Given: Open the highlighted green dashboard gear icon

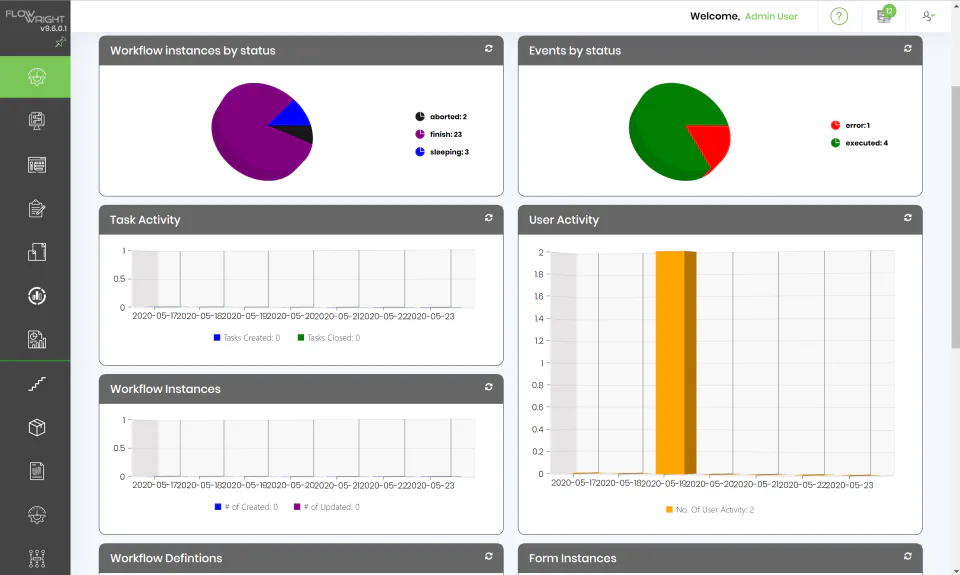Looking at the screenshot, I should tap(36, 77).
